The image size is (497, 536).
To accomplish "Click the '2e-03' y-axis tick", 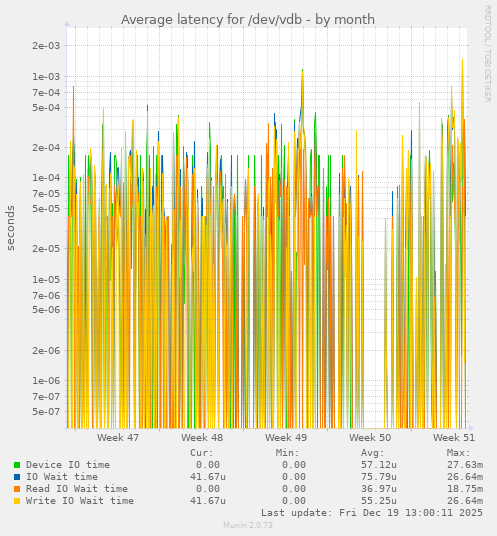I will [x=46, y=45].
